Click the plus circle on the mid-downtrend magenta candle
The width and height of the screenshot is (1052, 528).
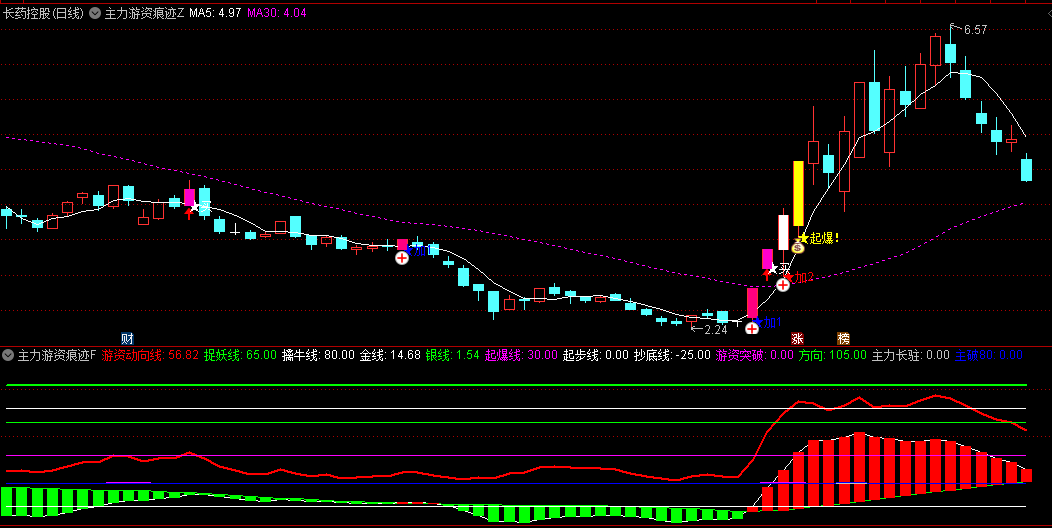point(402,258)
